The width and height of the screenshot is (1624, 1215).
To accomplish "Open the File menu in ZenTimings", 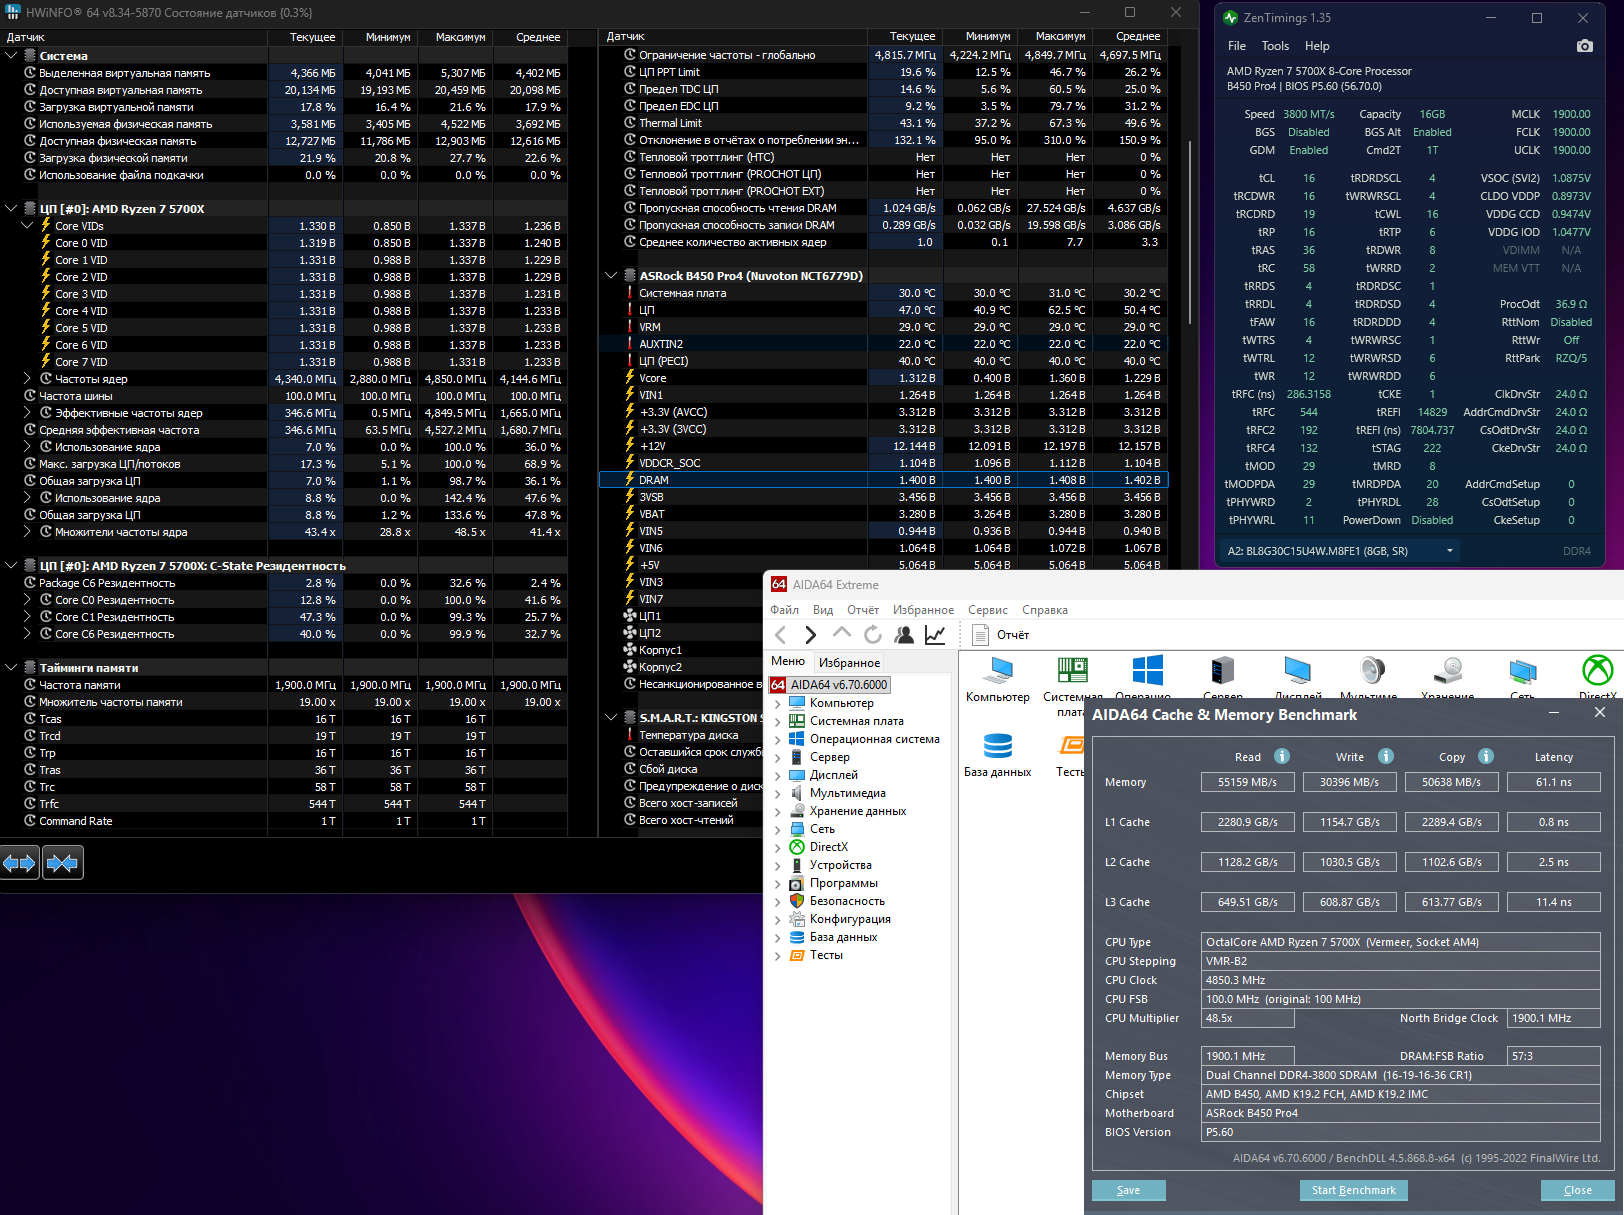I will point(1237,46).
